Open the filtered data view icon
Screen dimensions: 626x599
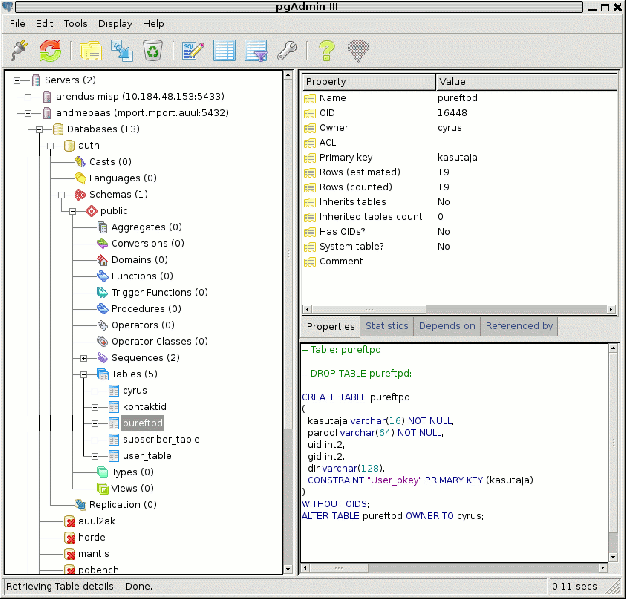pyautogui.click(x=256, y=51)
